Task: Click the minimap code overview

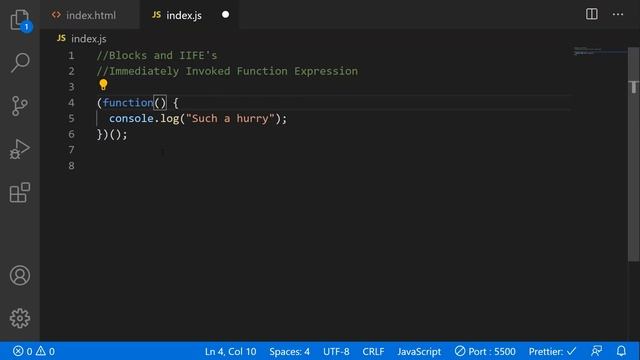Action: 600,51
